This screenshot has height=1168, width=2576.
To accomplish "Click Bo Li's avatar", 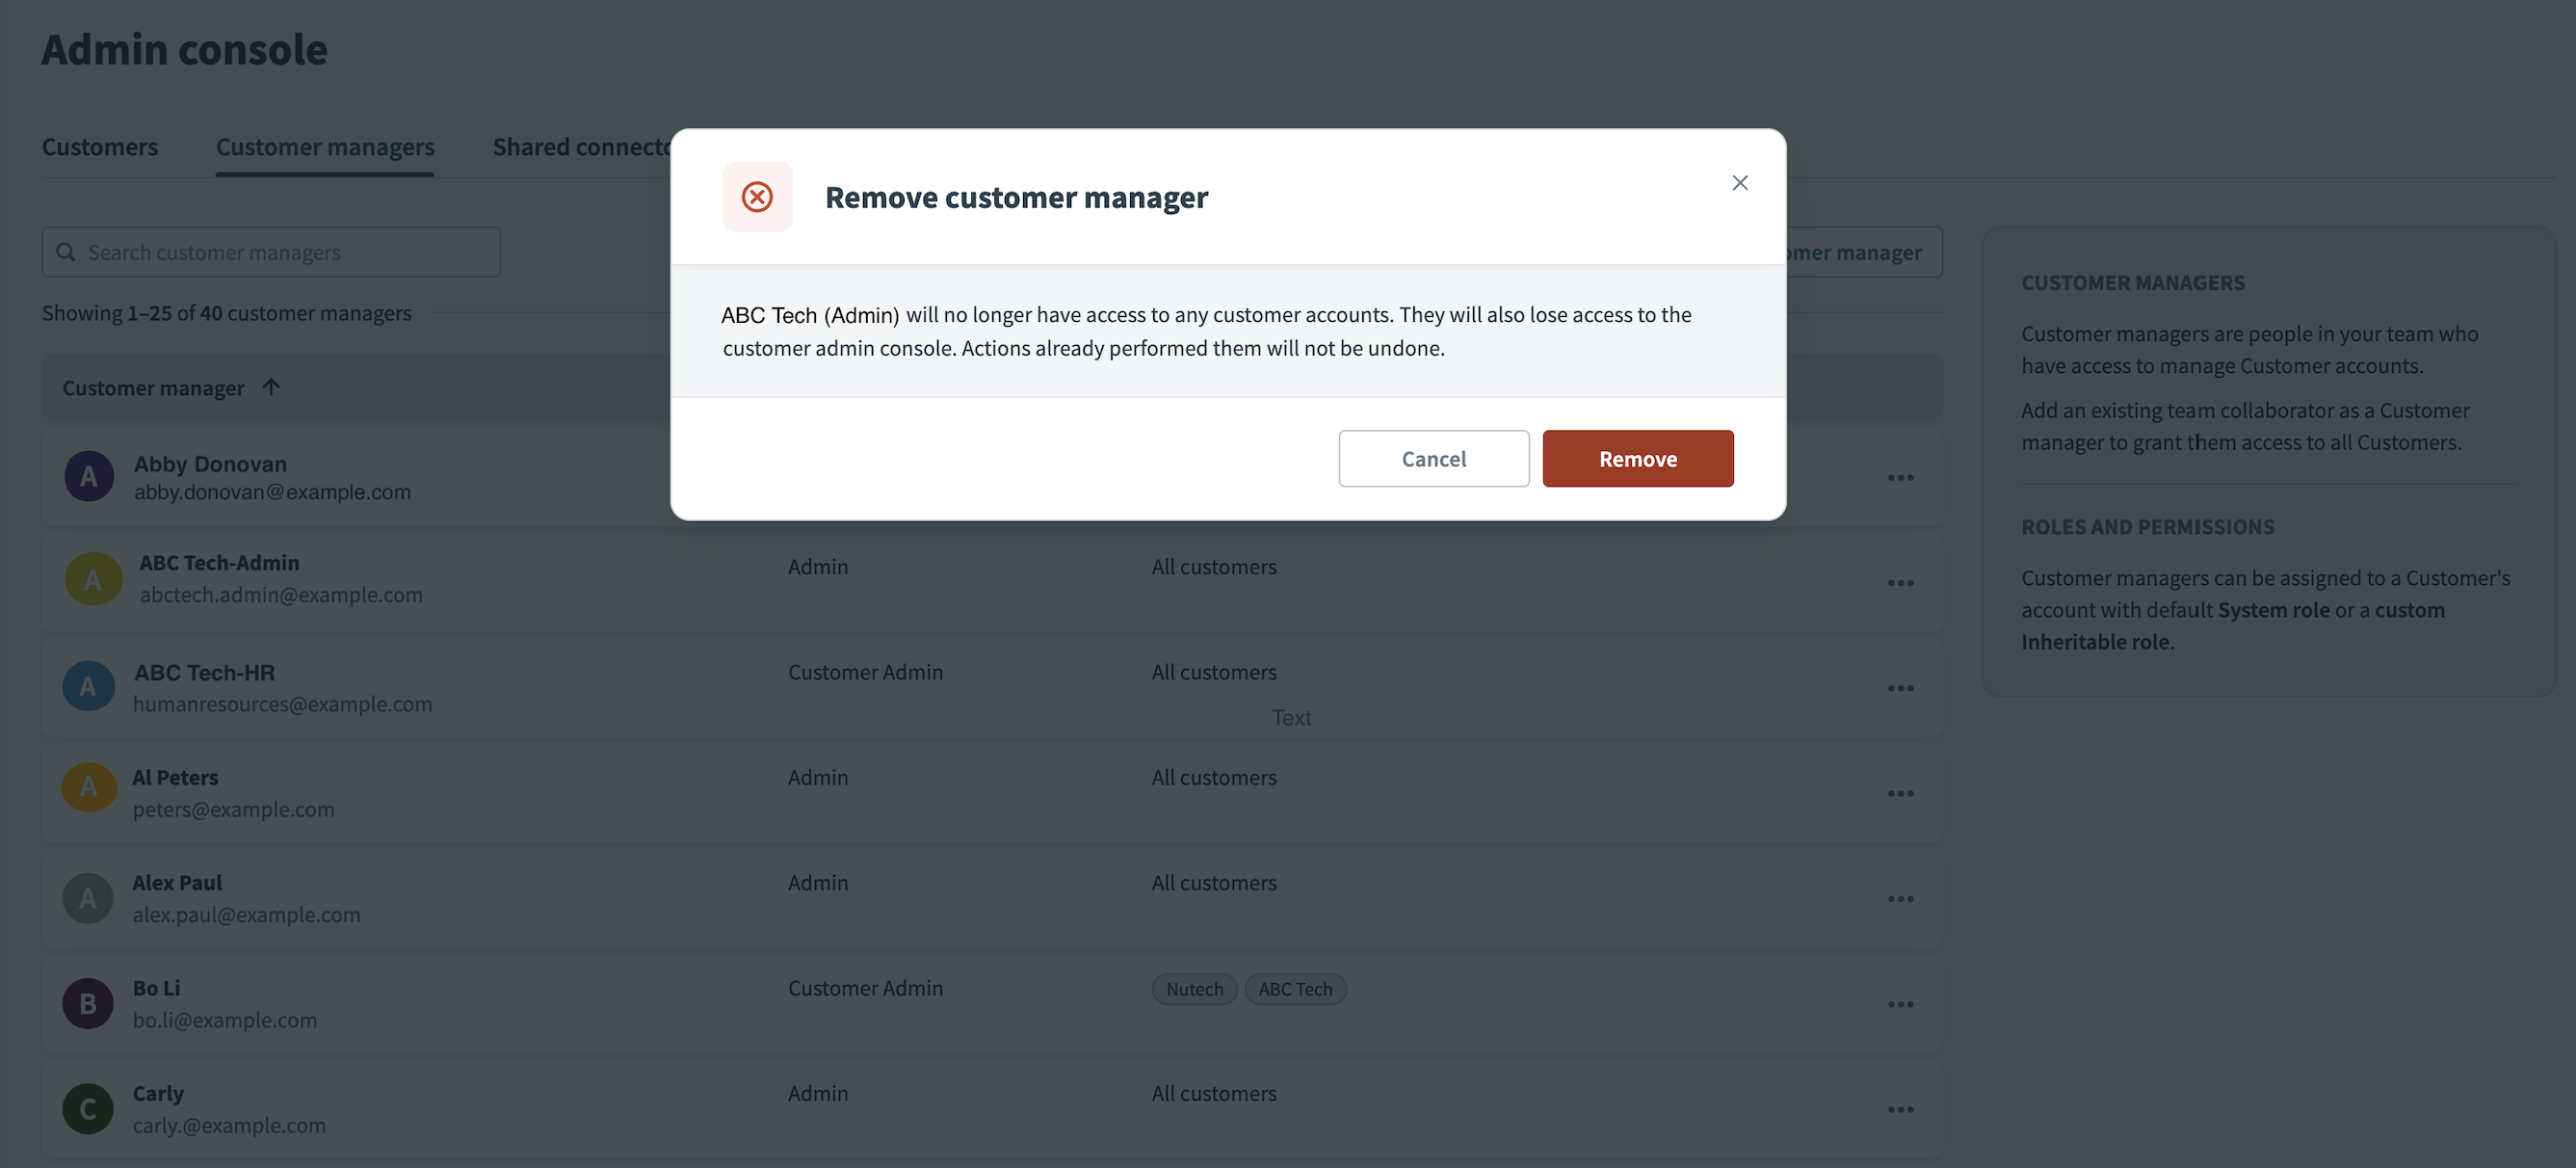I will coord(88,1003).
